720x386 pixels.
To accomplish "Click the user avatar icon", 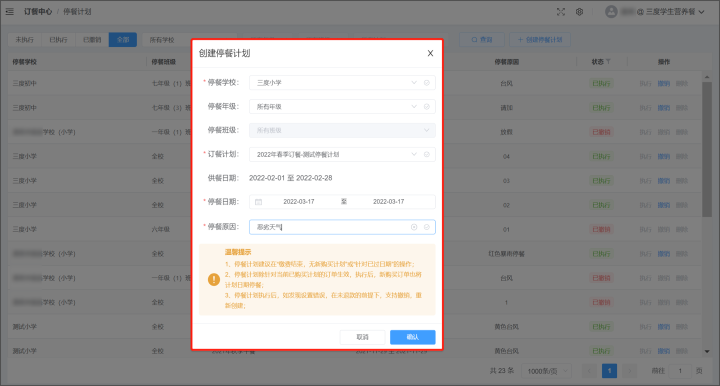I will (611, 12).
